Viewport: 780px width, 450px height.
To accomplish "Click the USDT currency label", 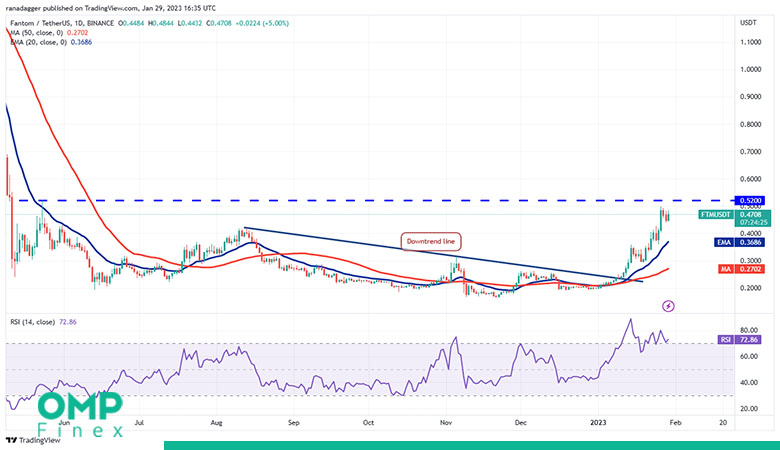I will click(748, 23).
